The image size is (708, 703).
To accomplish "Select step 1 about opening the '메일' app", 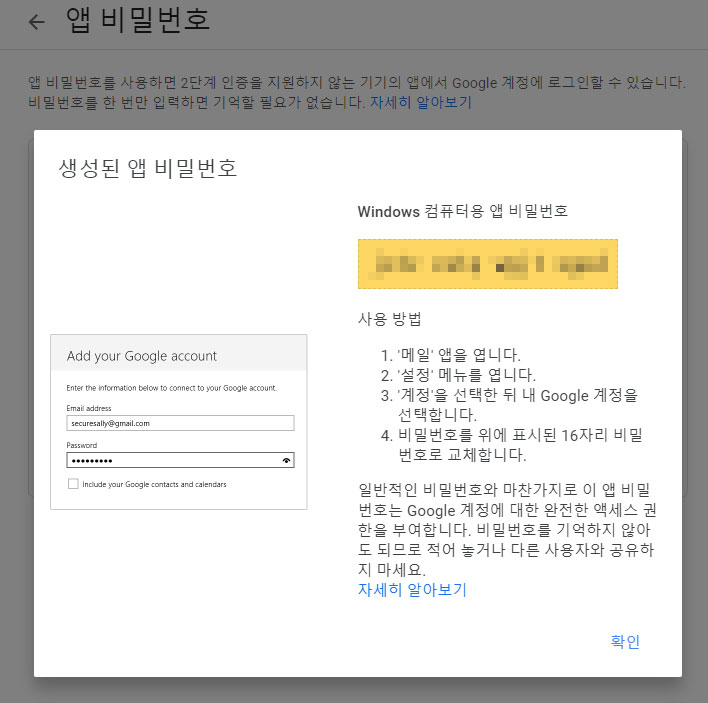I will (450, 355).
